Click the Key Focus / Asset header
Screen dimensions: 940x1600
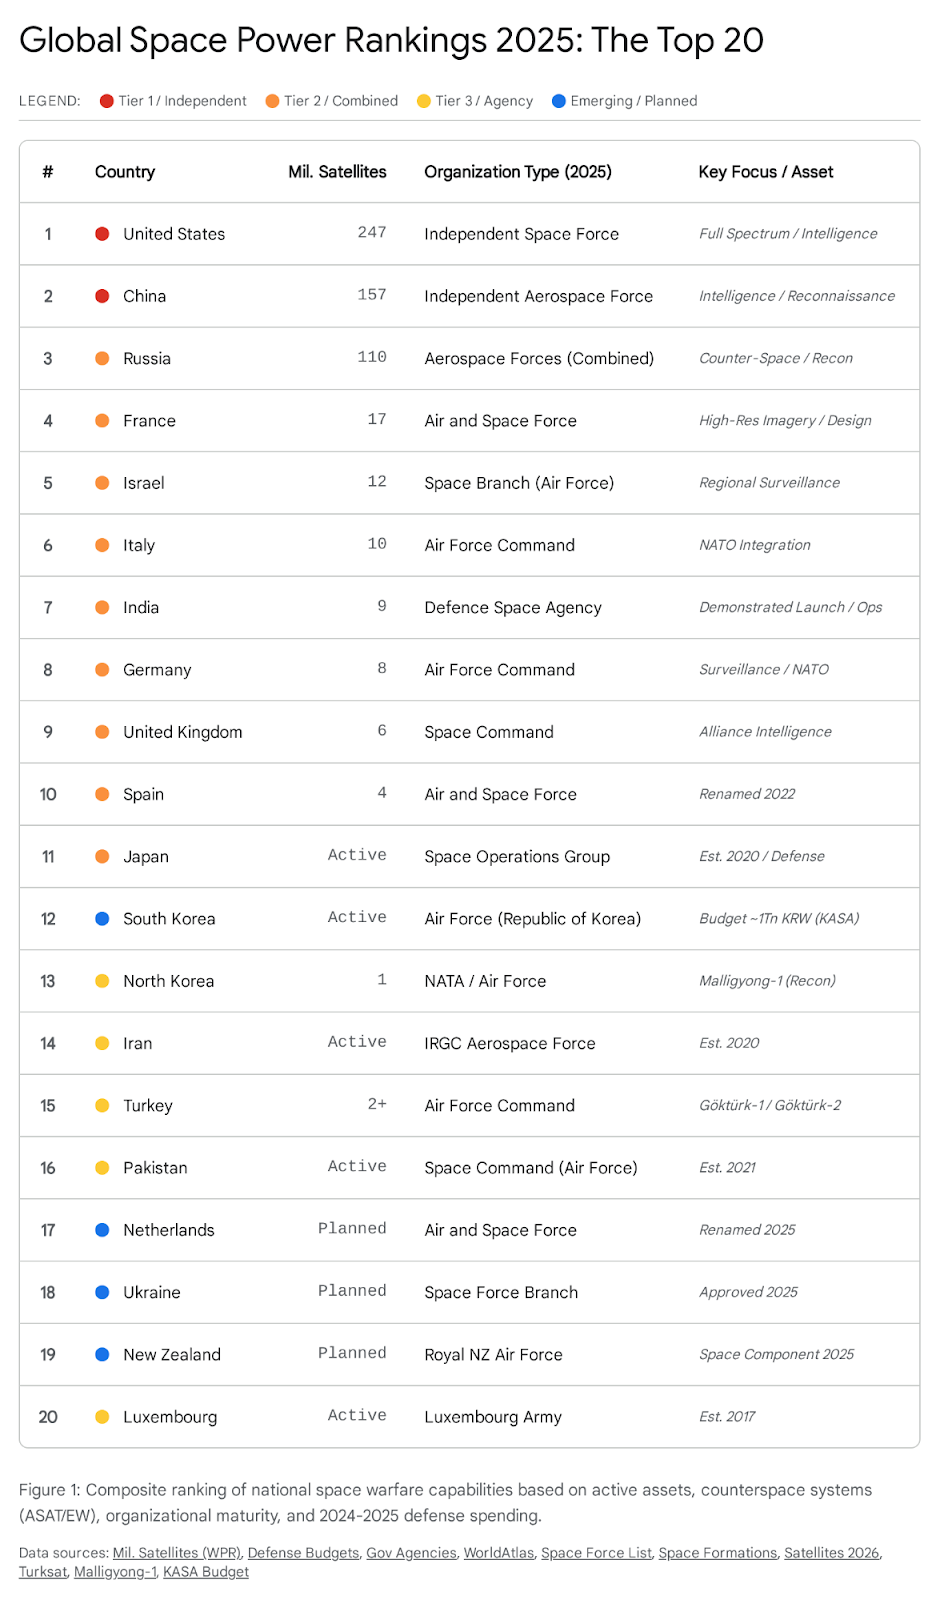tap(765, 172)
